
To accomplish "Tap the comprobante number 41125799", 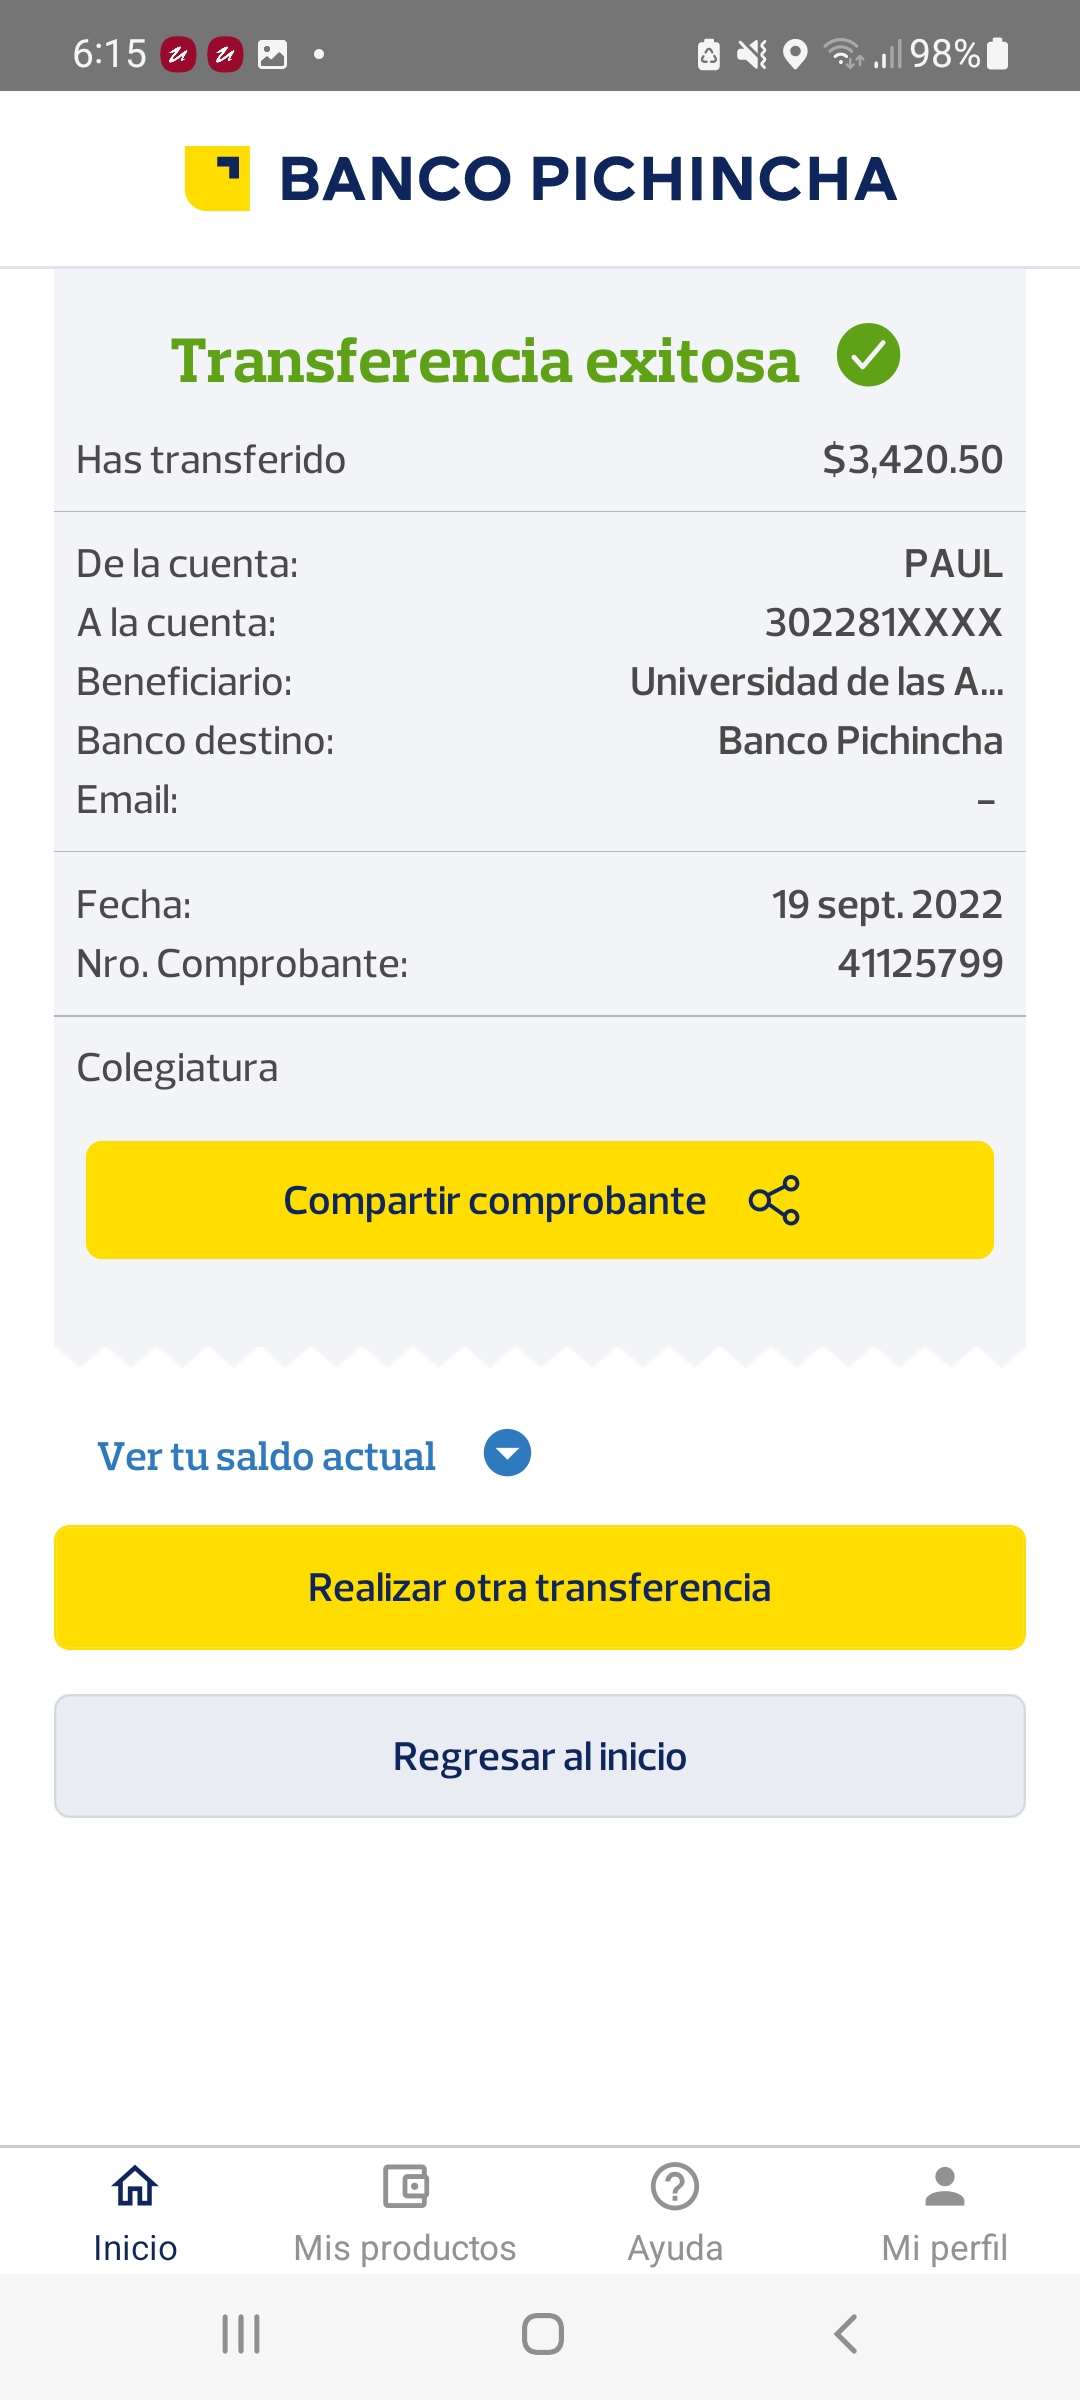I will [920, 964].
